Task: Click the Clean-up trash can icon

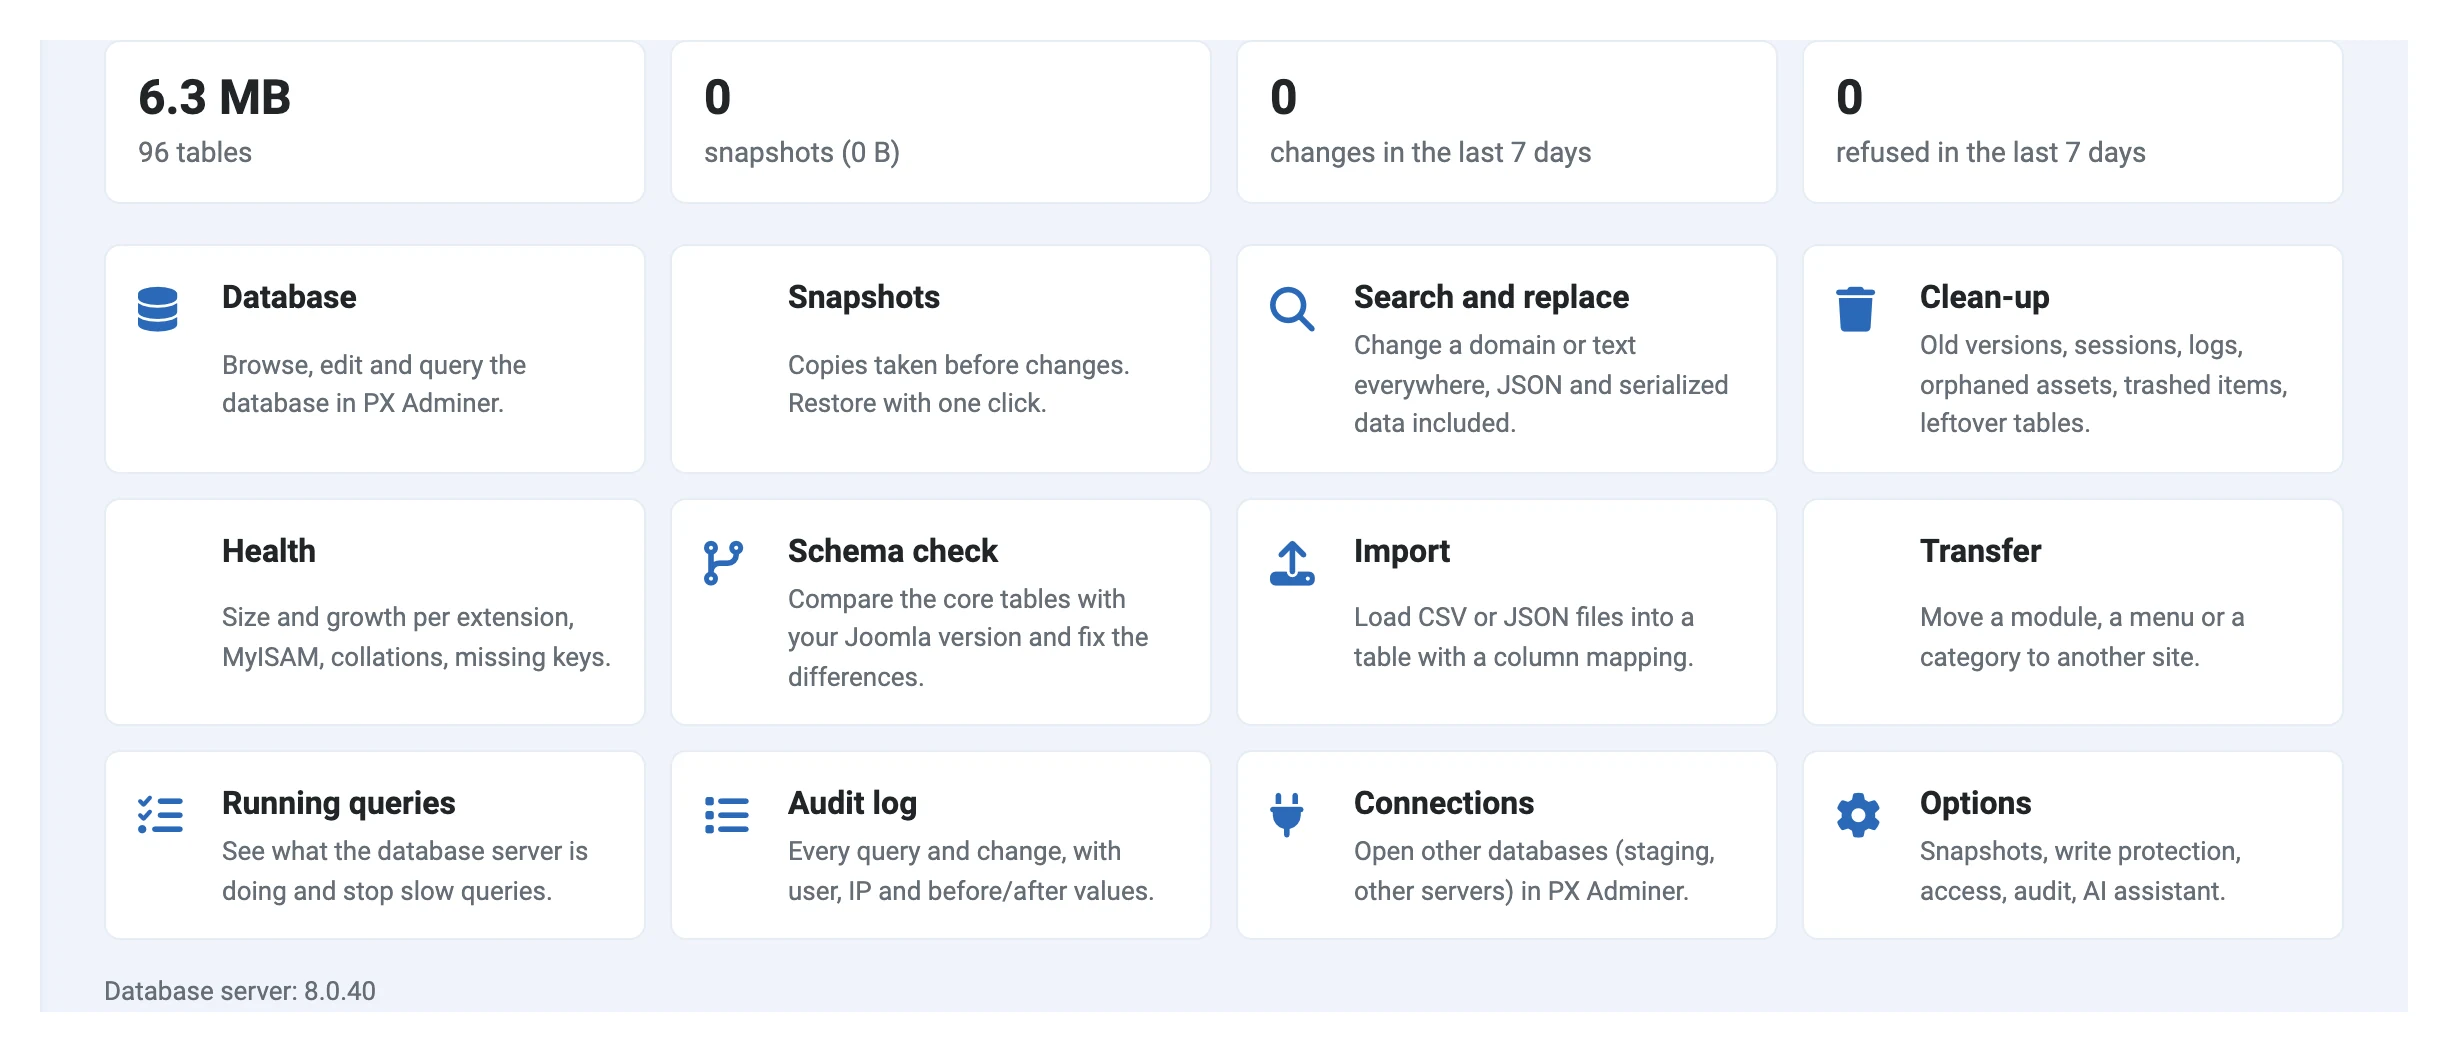Action: pos(1855,309)
